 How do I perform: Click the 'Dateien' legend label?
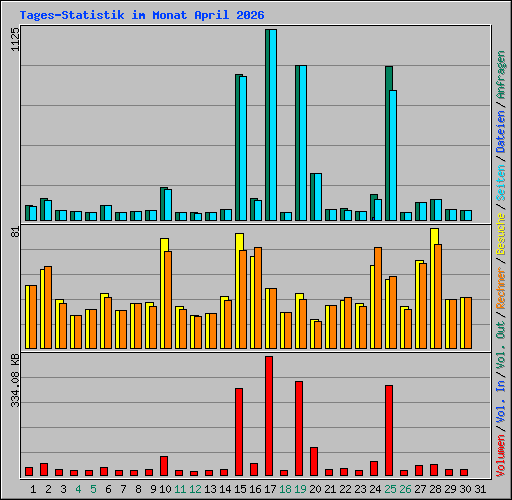pos(501,132)
